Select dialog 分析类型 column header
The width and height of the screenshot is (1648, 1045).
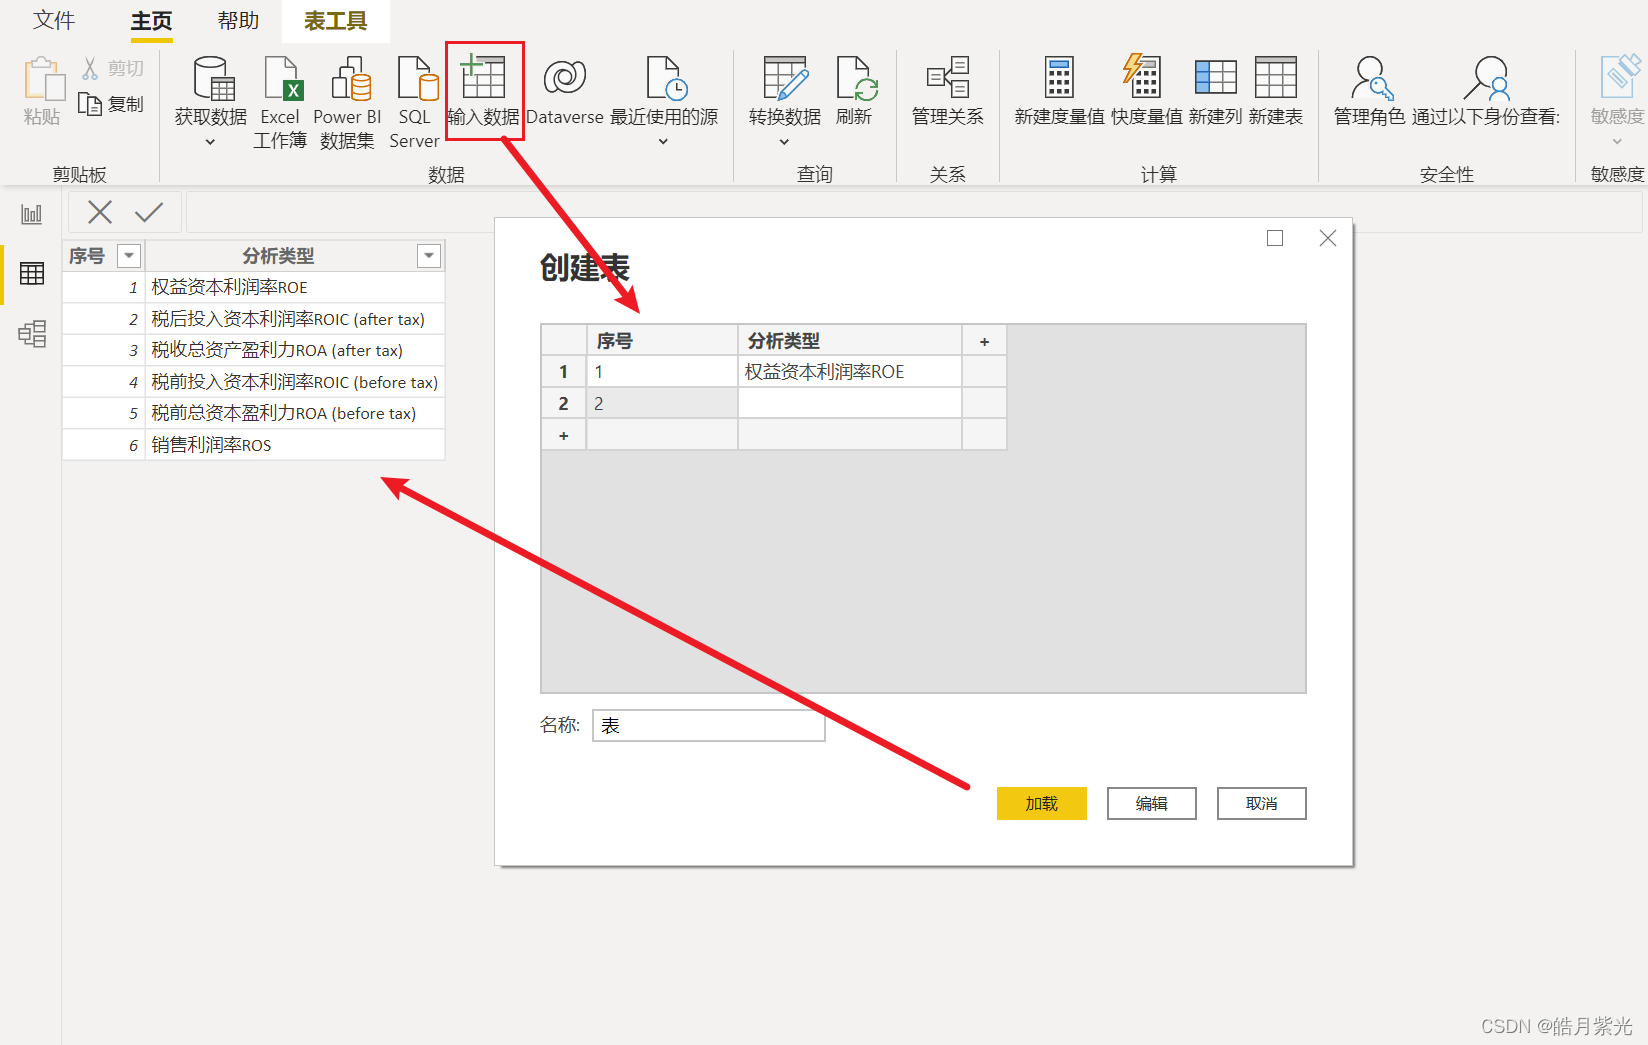[850, 341]
